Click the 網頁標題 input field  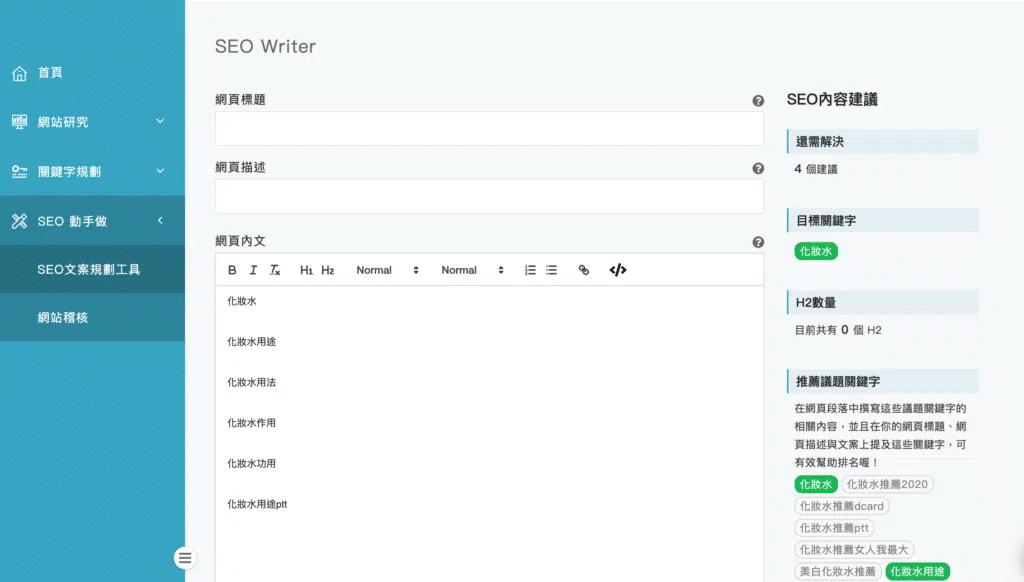point(489,129)
